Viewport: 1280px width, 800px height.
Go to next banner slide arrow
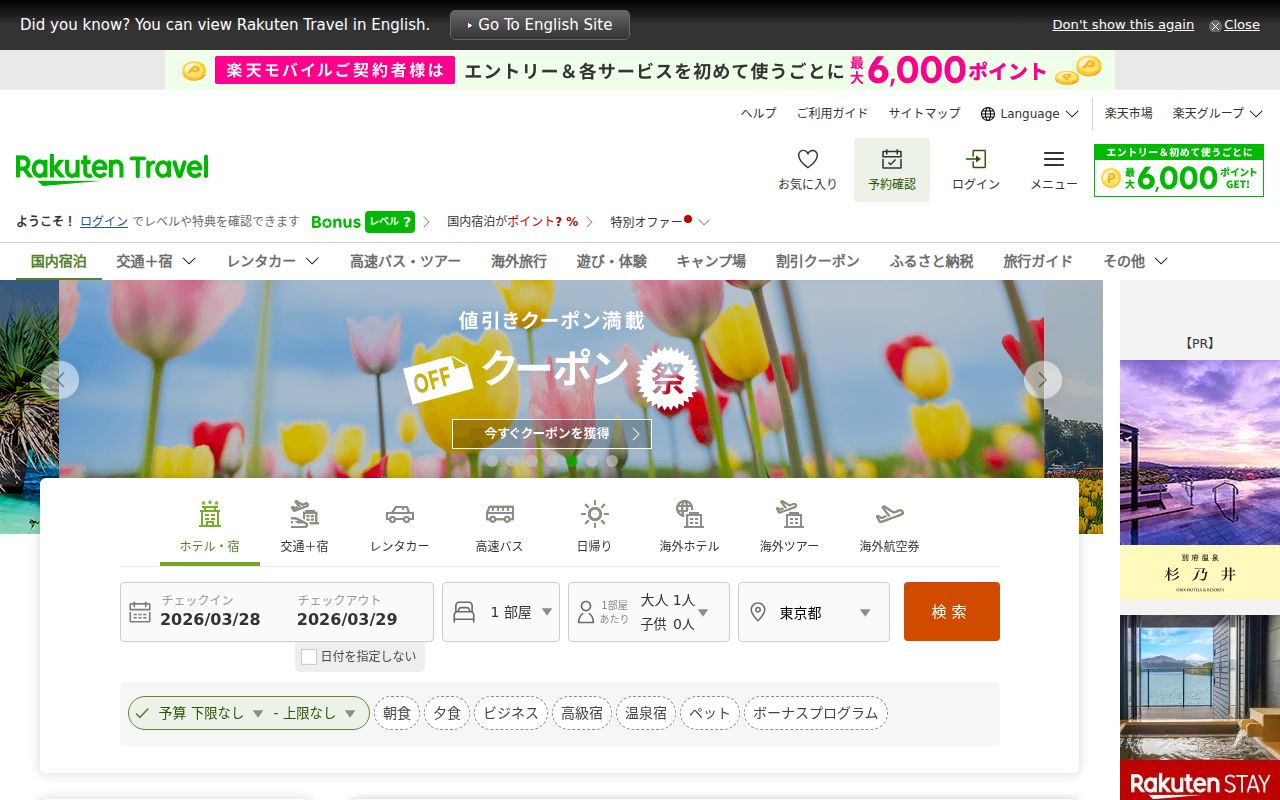tap(1043, 380)
